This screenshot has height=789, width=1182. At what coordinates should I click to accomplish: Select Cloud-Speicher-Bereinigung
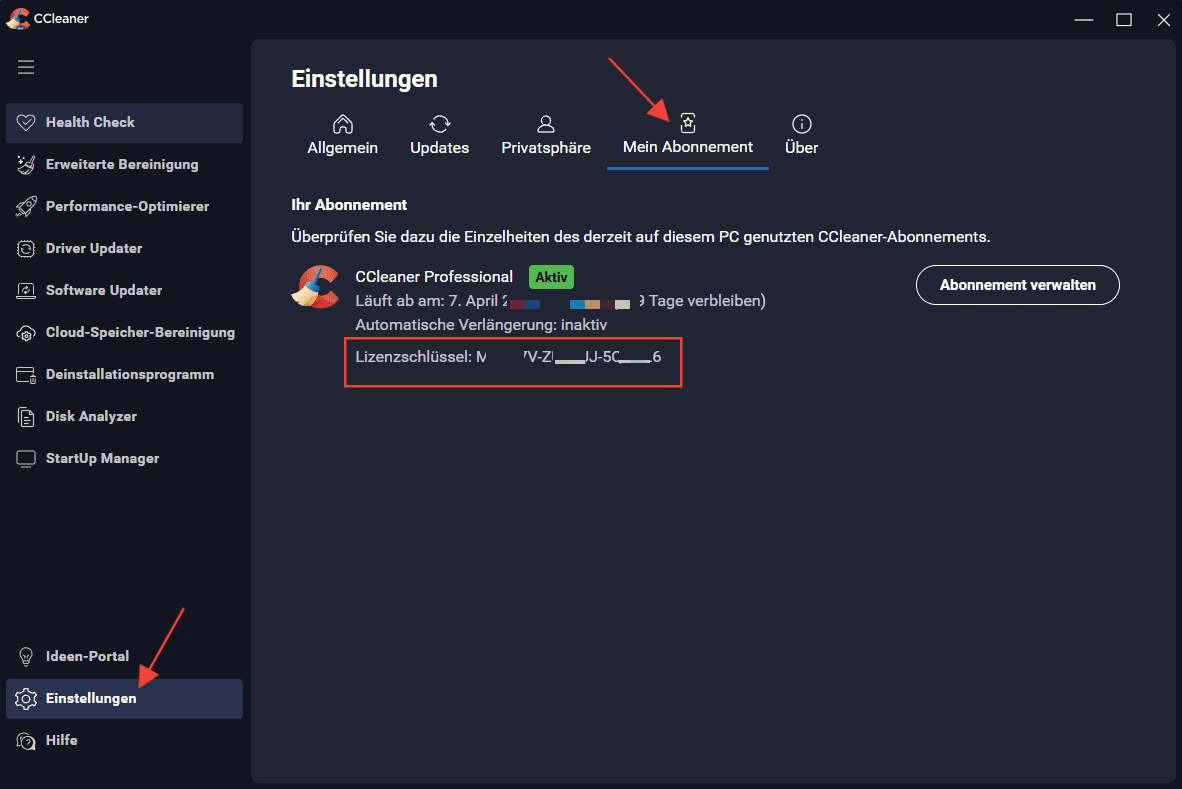tap(135, 332)
